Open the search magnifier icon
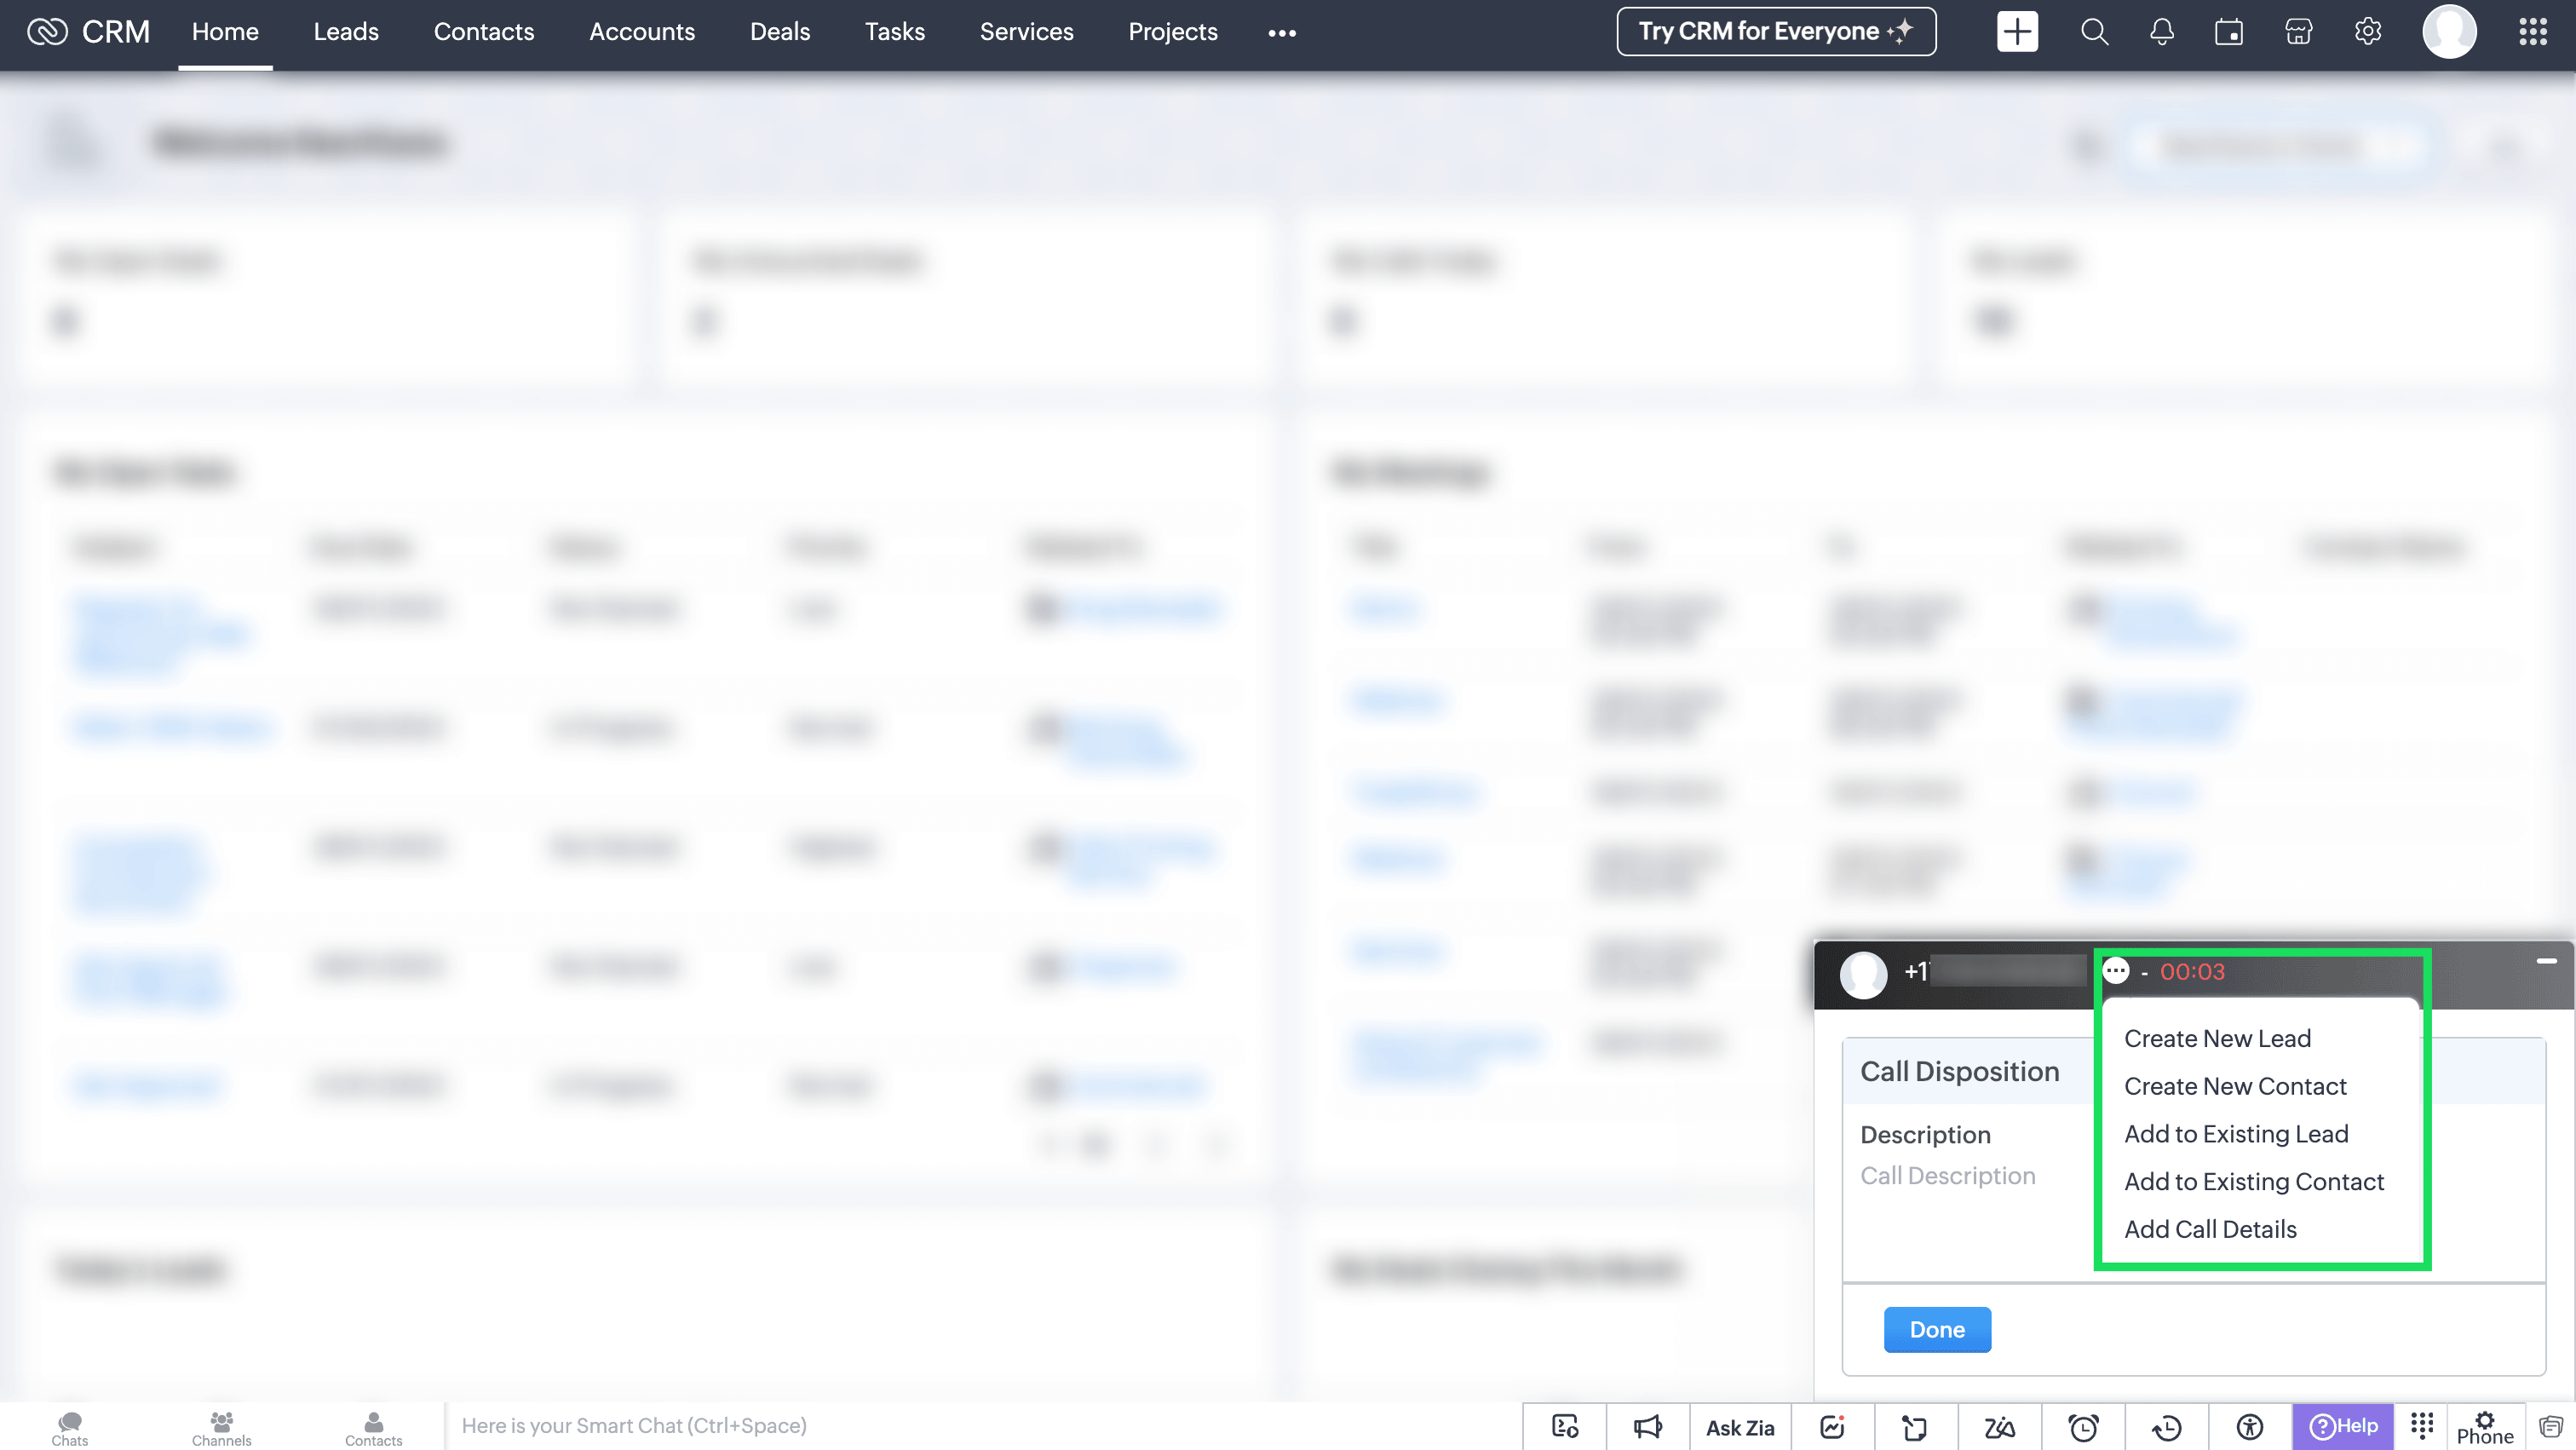Viewport: 2576px width, 1450px height. coord(2094,32)
